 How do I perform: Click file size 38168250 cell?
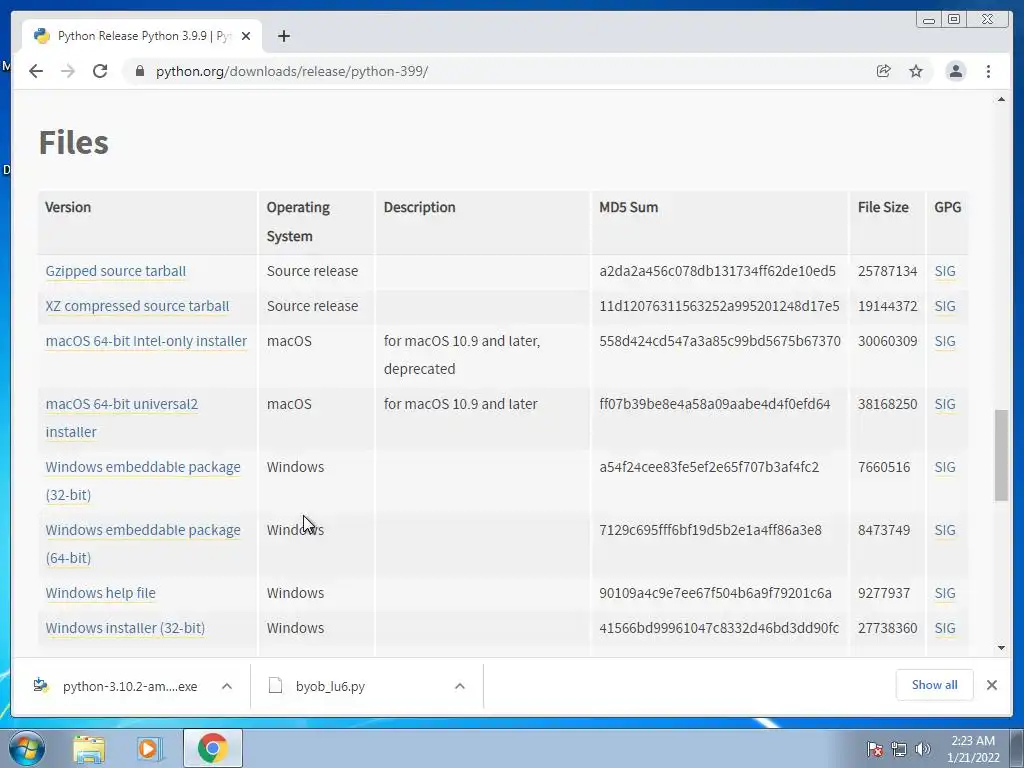(888, 404)
